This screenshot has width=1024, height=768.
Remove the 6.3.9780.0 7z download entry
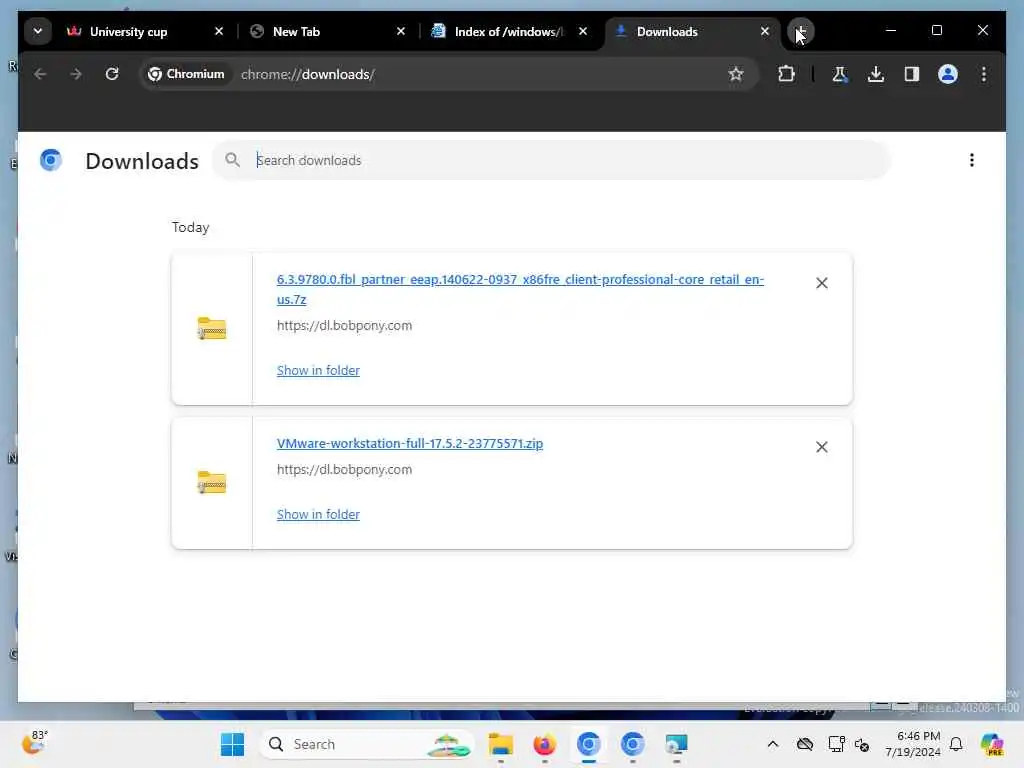click(822, 283)
